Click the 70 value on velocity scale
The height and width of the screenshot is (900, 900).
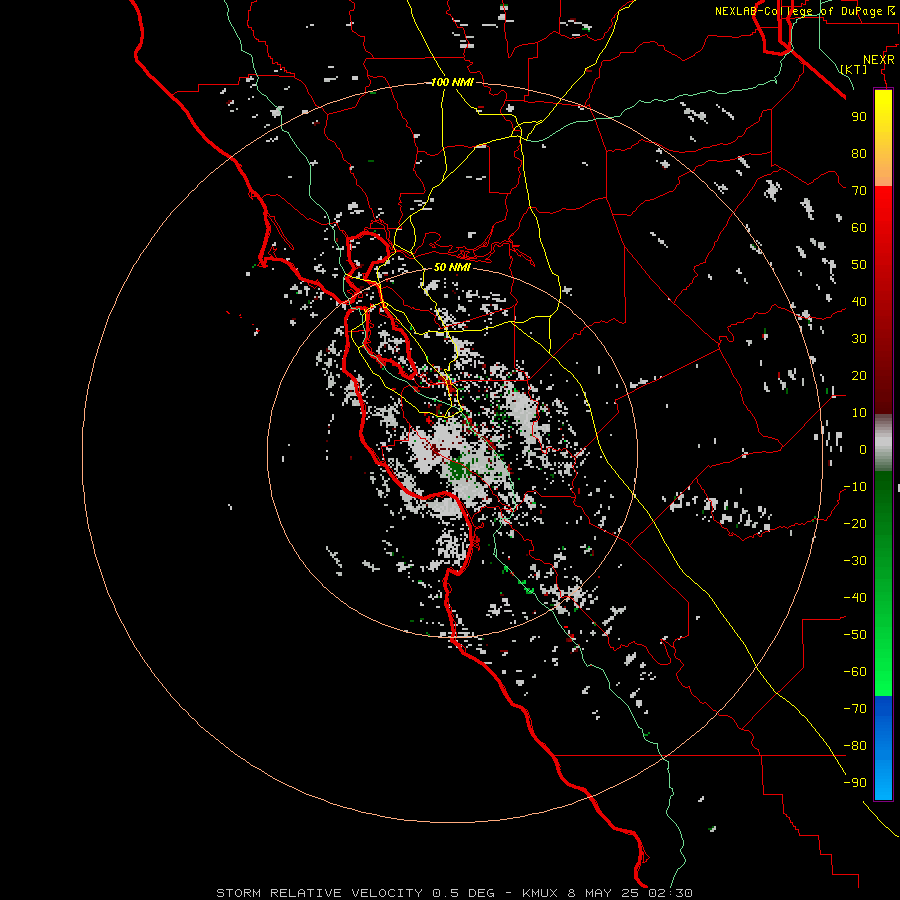point(859,191)
